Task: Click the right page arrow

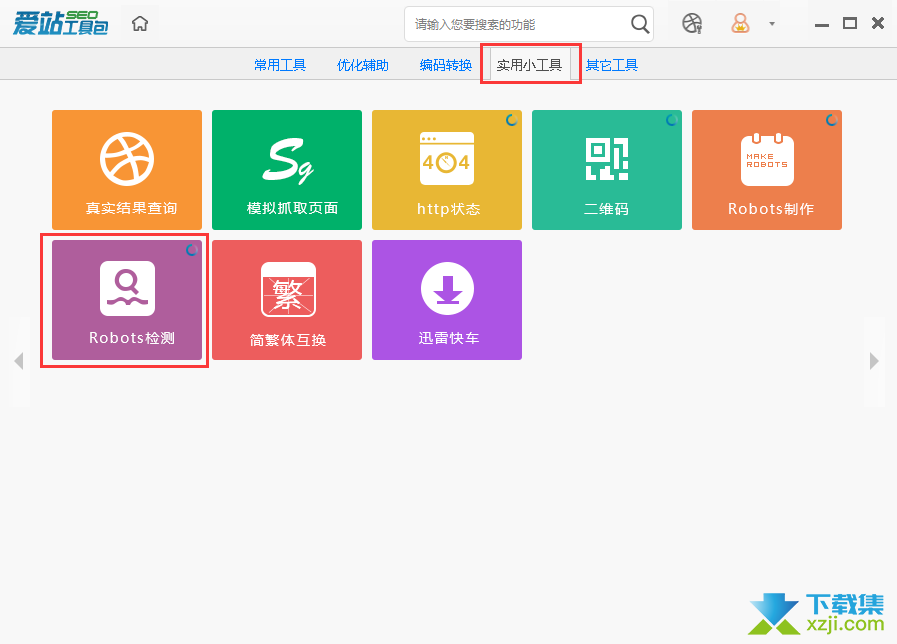Action: pos(874,361)
